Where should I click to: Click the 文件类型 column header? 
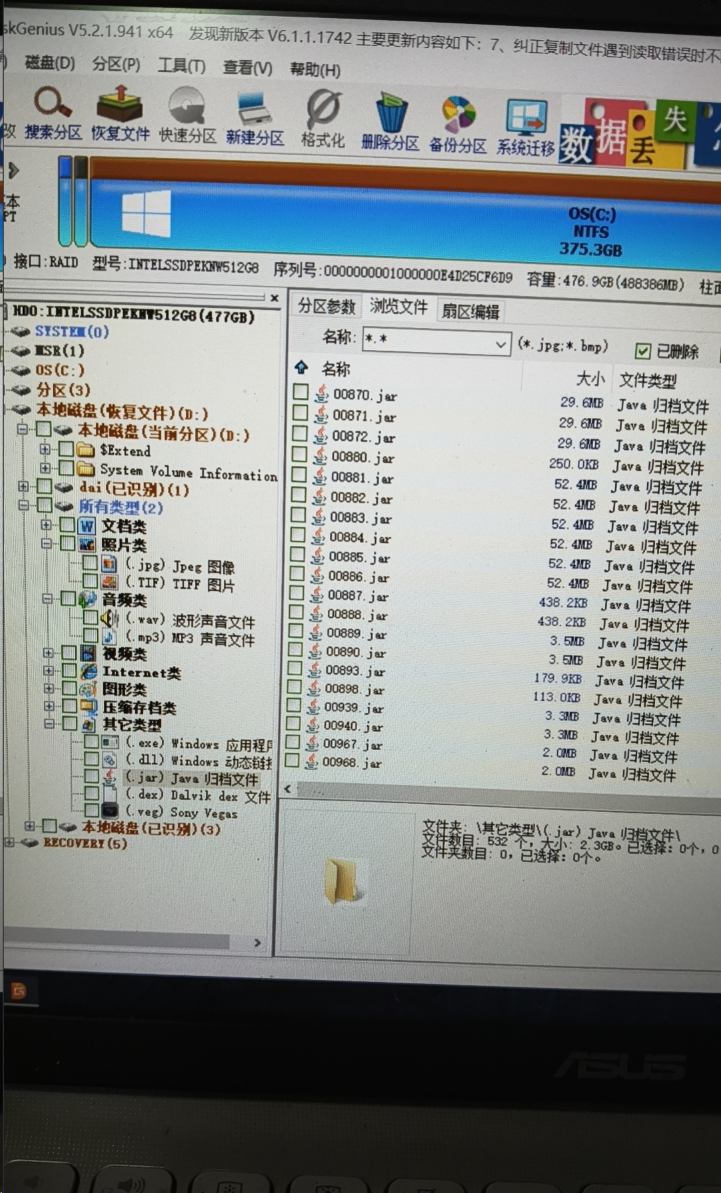(647, 380)
